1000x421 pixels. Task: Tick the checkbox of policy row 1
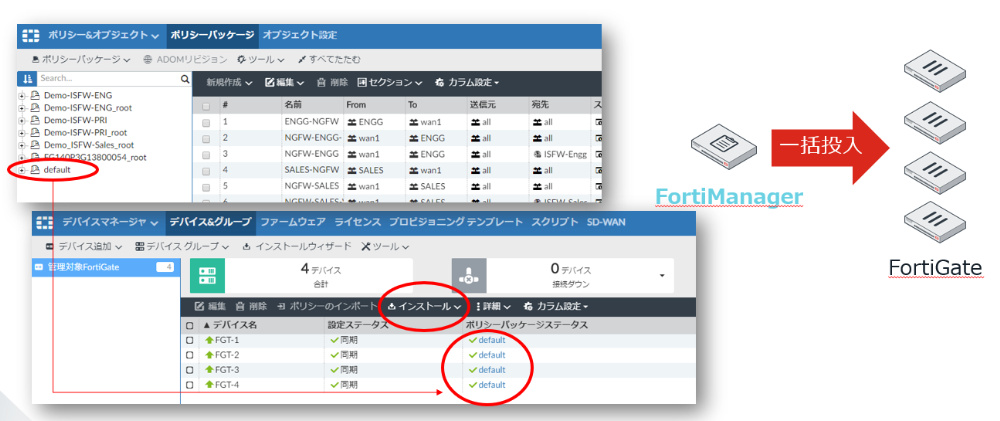point(205,121)
